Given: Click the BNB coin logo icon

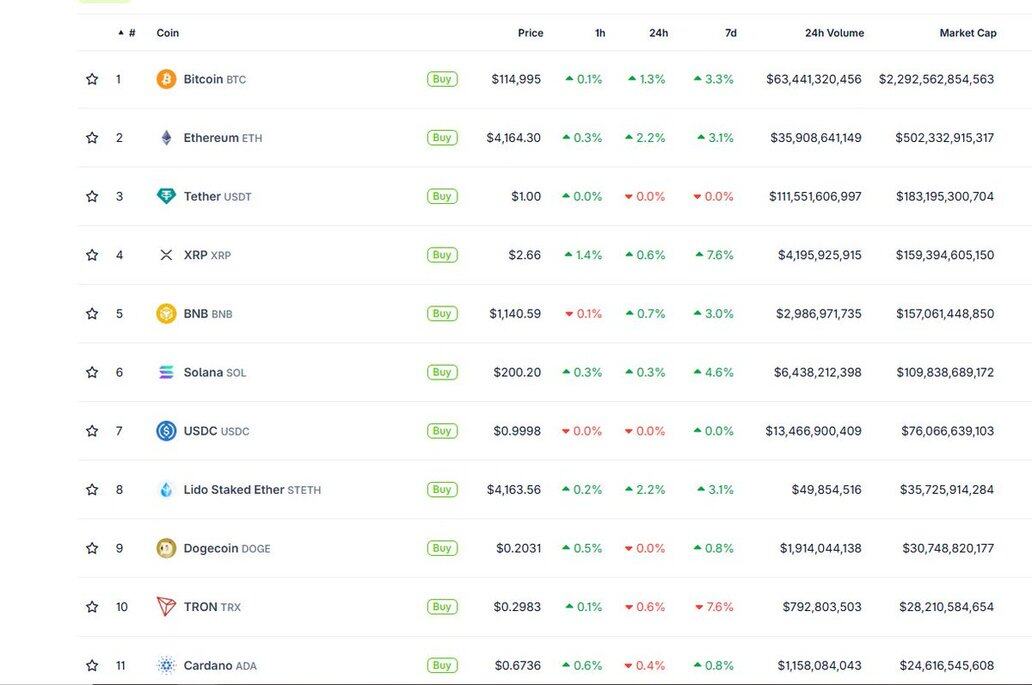Looking at the screenshot, I should pyautogui.click(x=166, y=314).
